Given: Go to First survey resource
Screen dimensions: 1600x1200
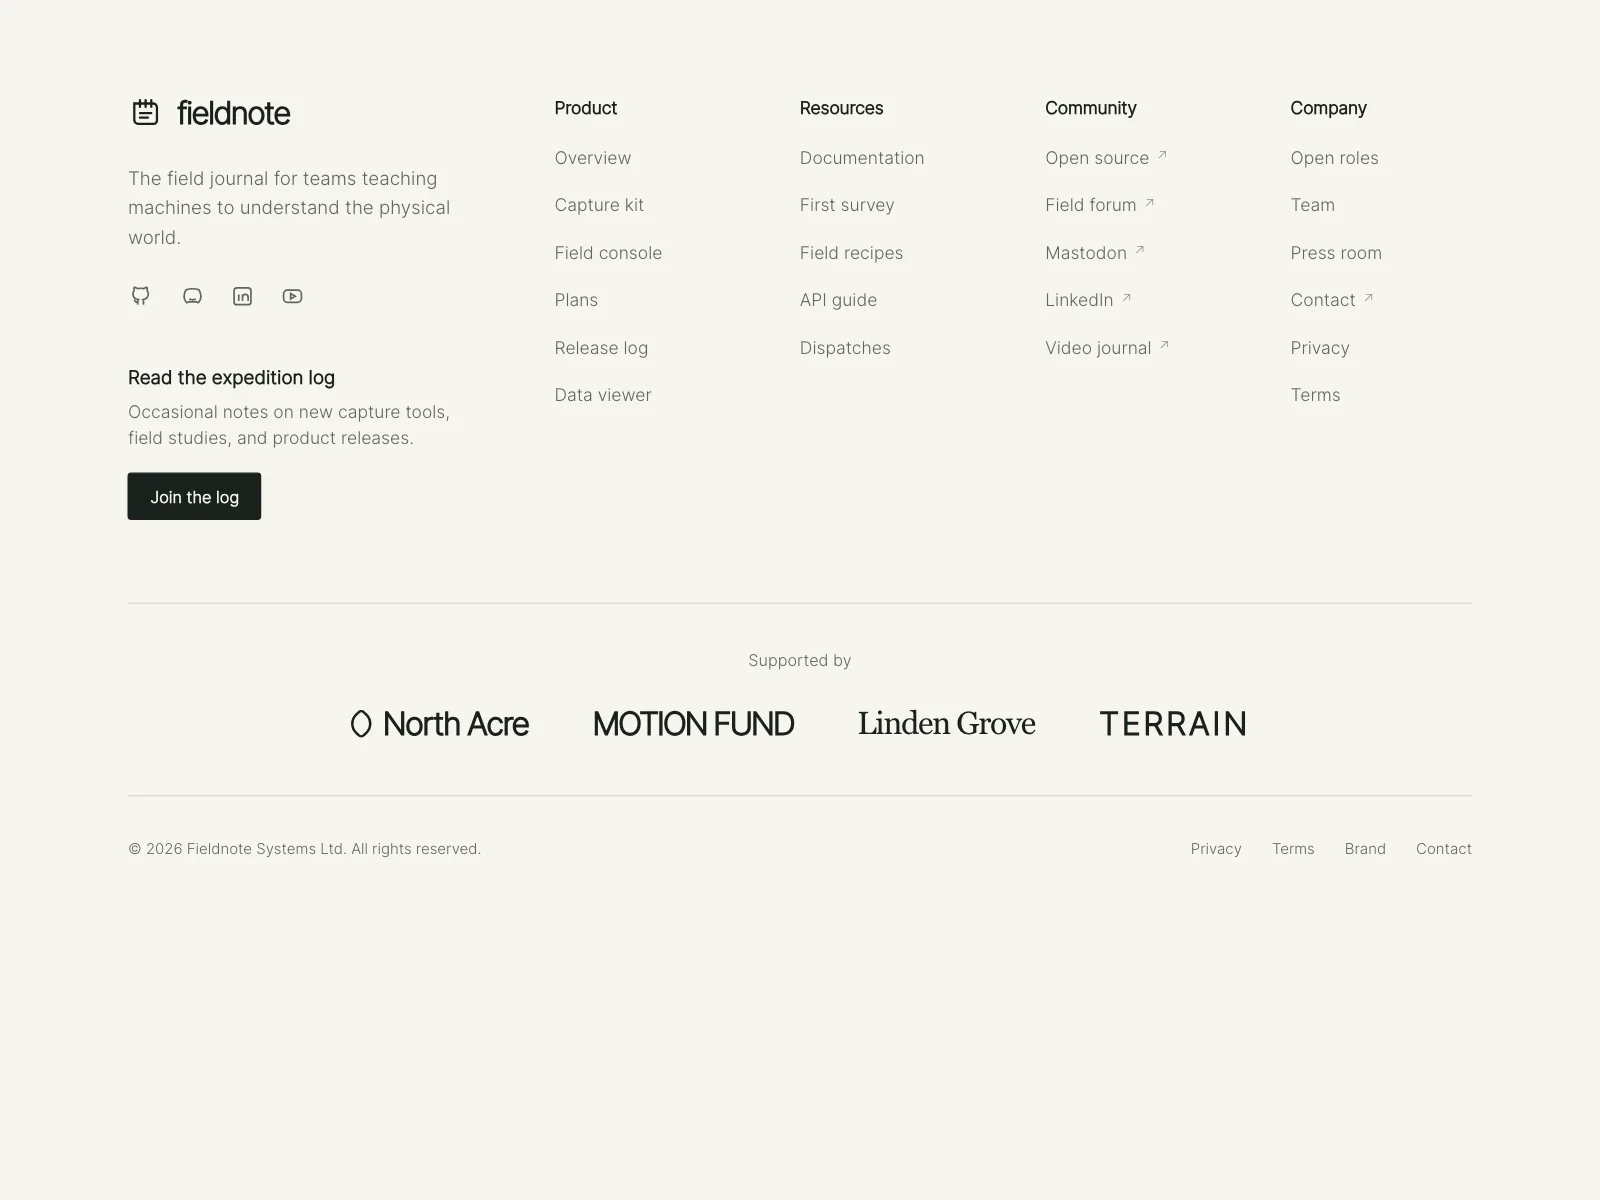Looking at the screenshot, I should tap(847, 205).
